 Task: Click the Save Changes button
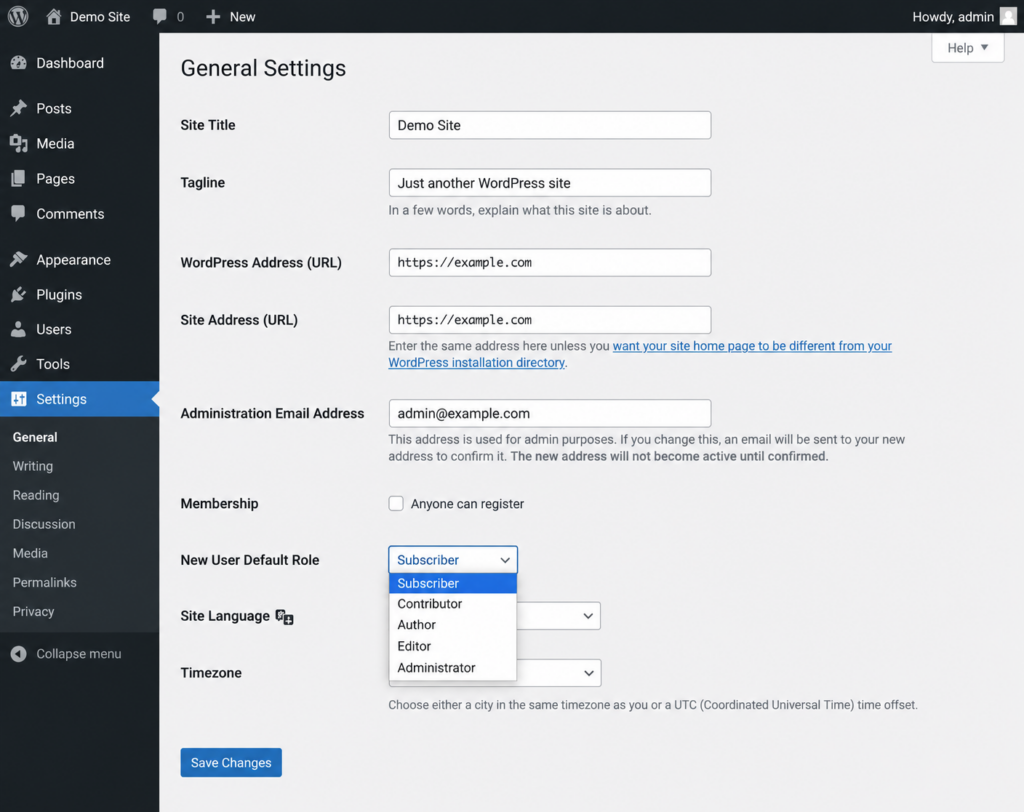coord(231,762)
